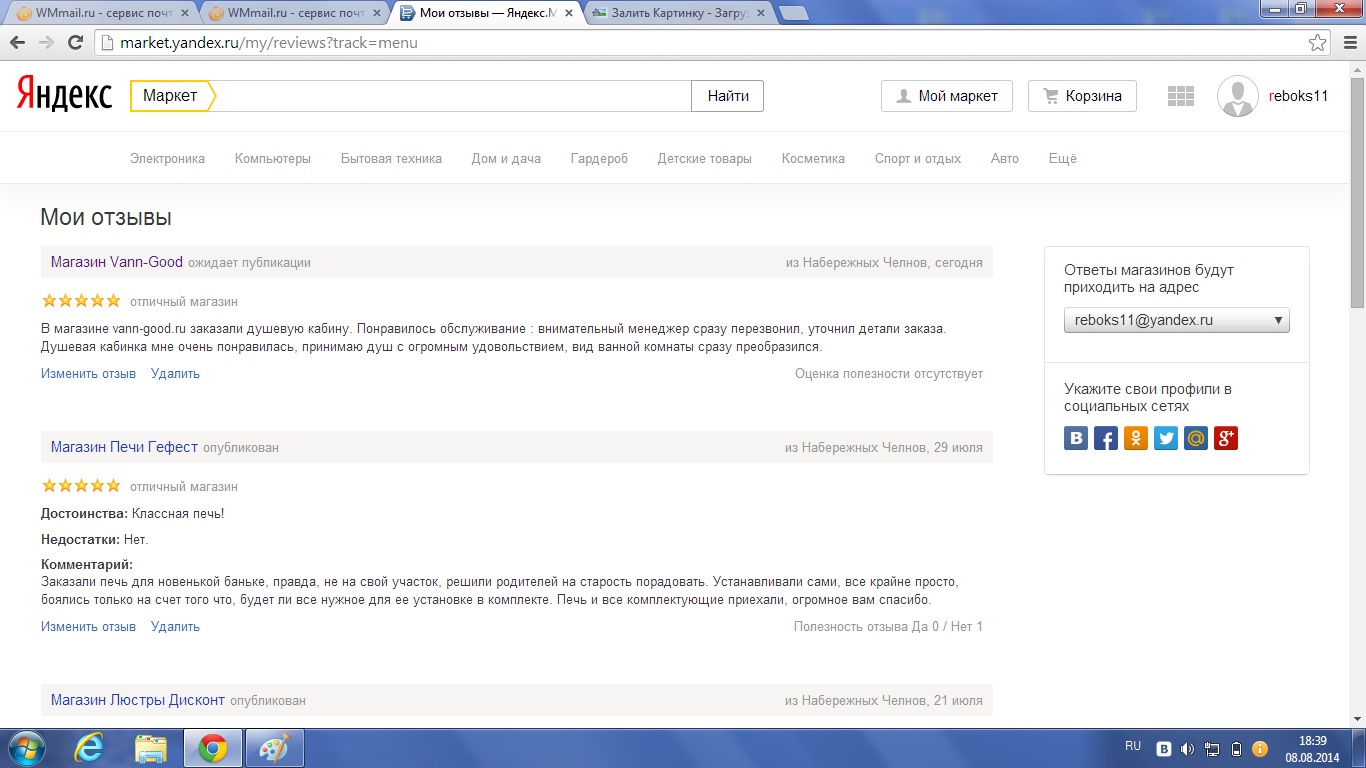Expand the Ещё category menu
Screen dimensions: 1366x768
click(1062, 158)
